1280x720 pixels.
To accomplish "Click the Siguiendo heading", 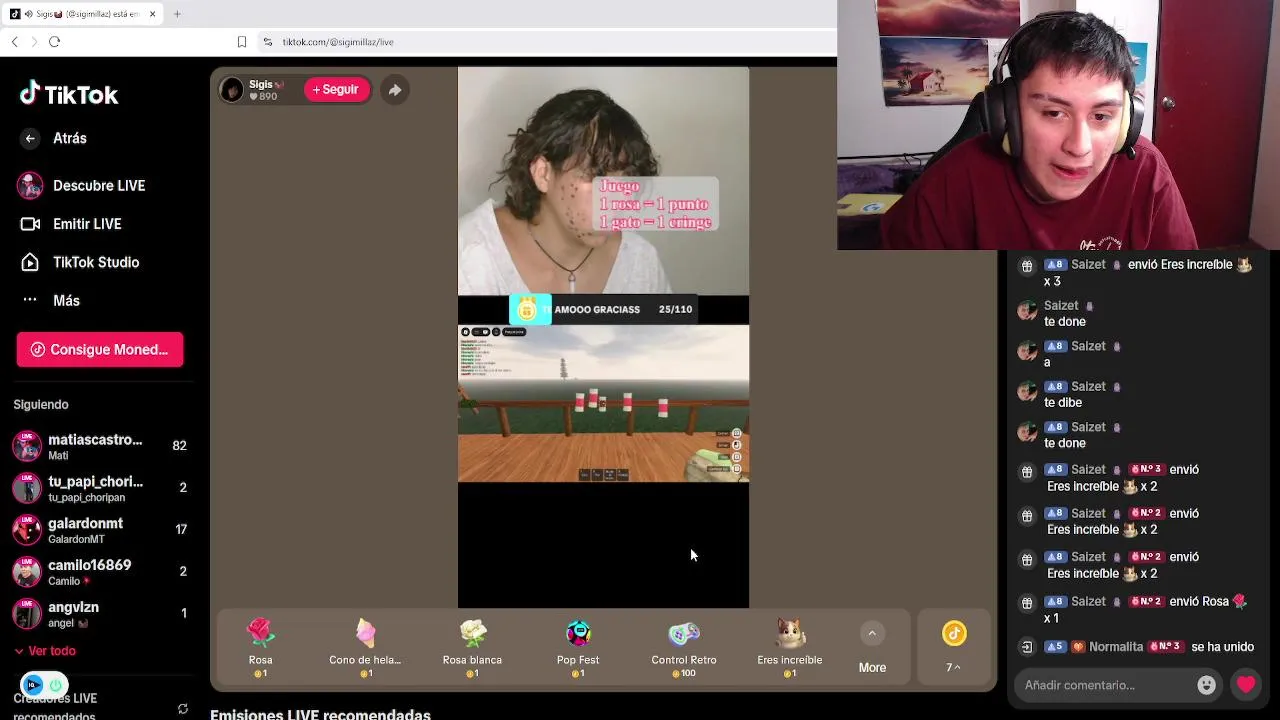I will point(41,405).
